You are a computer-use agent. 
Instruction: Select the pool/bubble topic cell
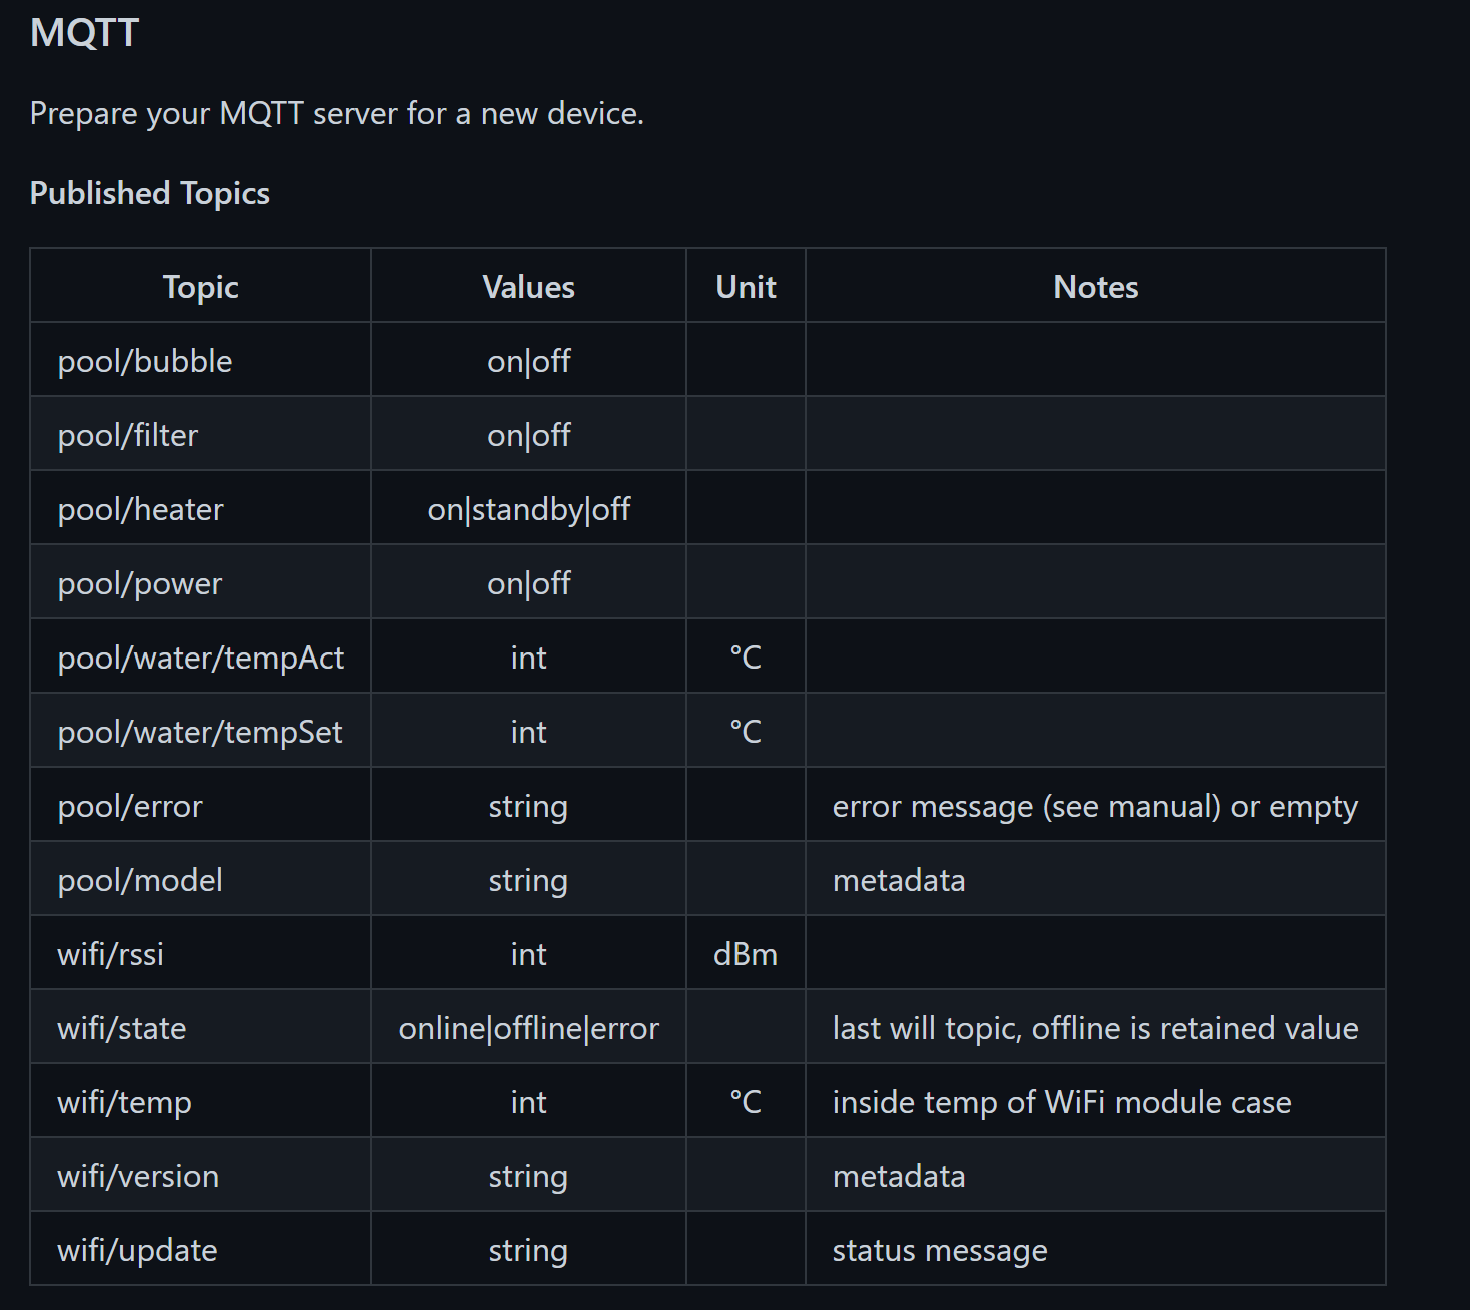145,361
